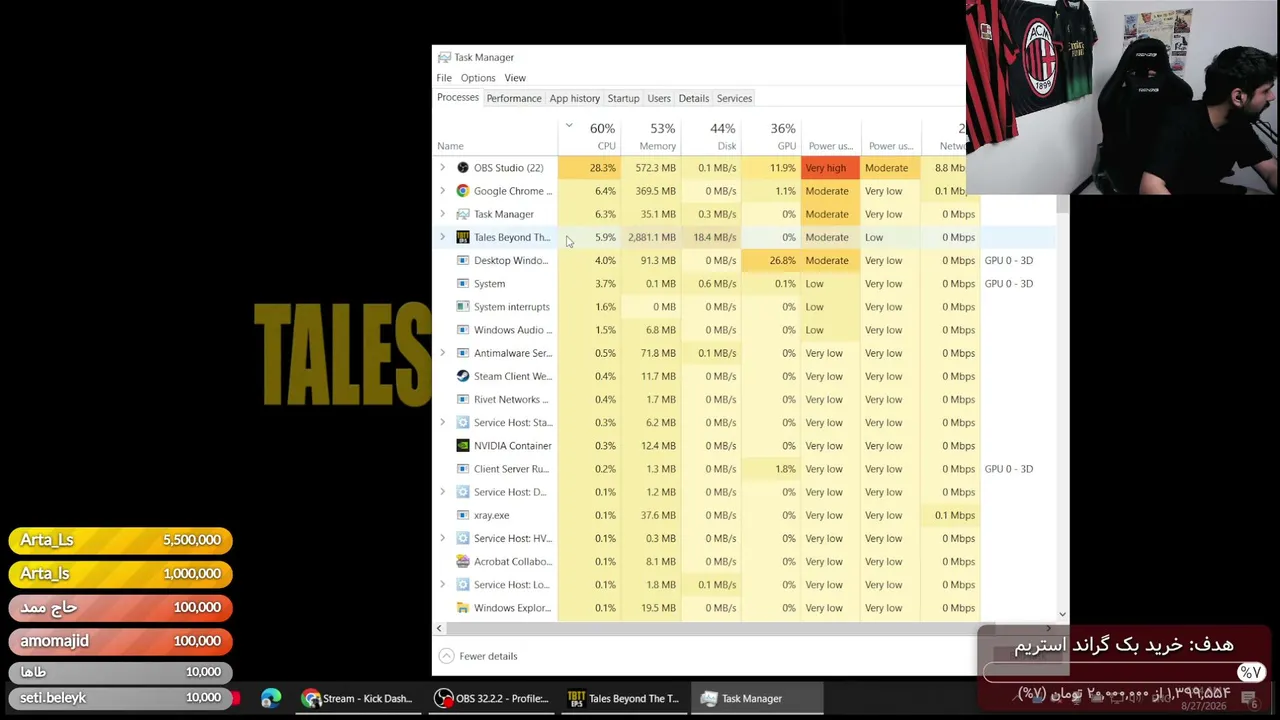Expand the Service Host: D... row
The image size is (1280, 720).
(x=443, y=492)
